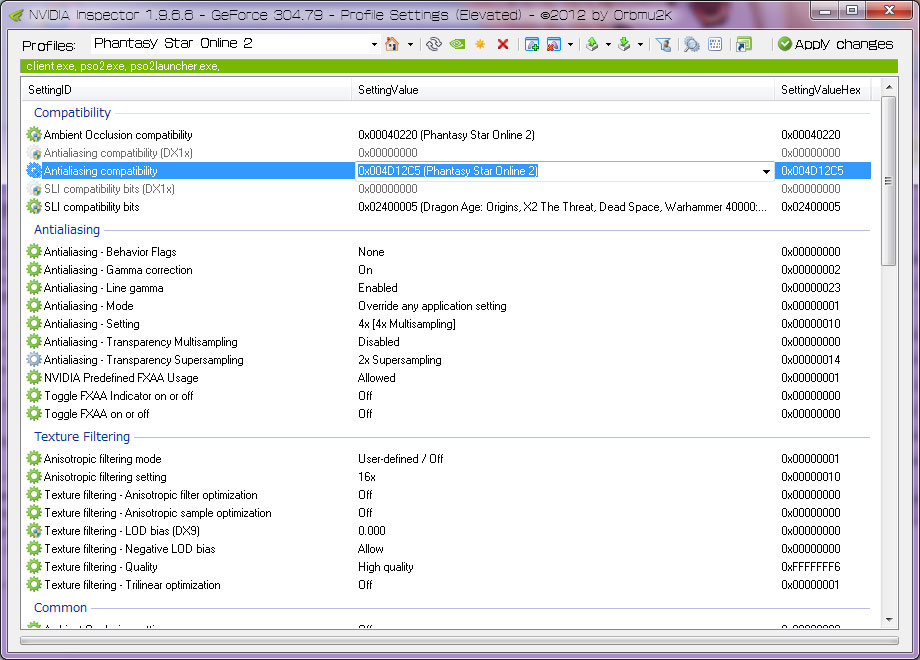The height and width of the screenshot is (660, 920).
Task: Click the value 4x [4x Multisampling]
Action: 407,324
